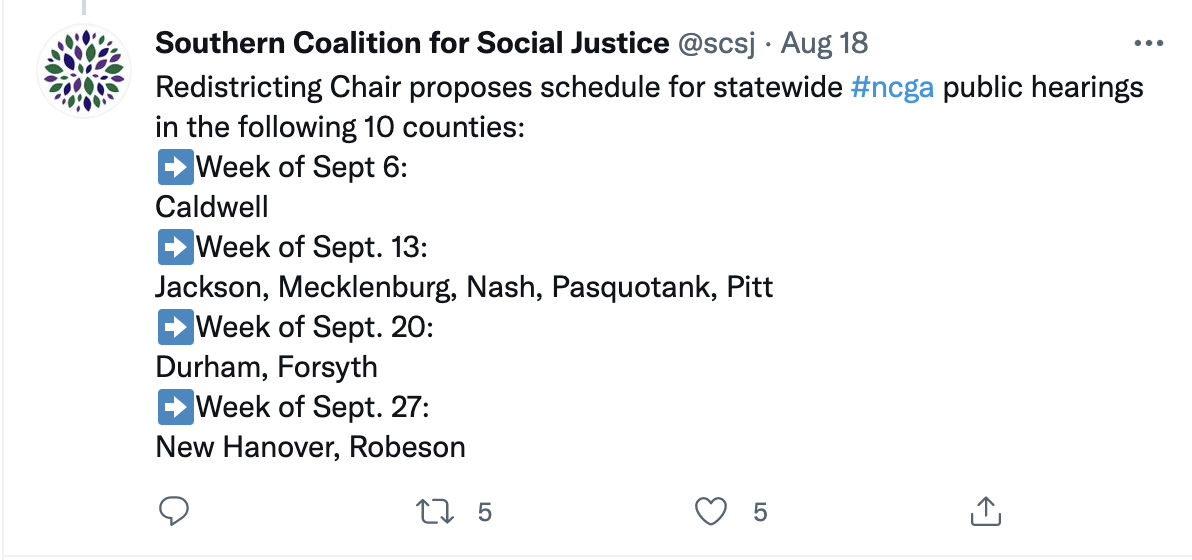The image size is (1192, 560).
Task: Open the Southern Coalition leaf logo avatar
Action: tap(84, 70)
